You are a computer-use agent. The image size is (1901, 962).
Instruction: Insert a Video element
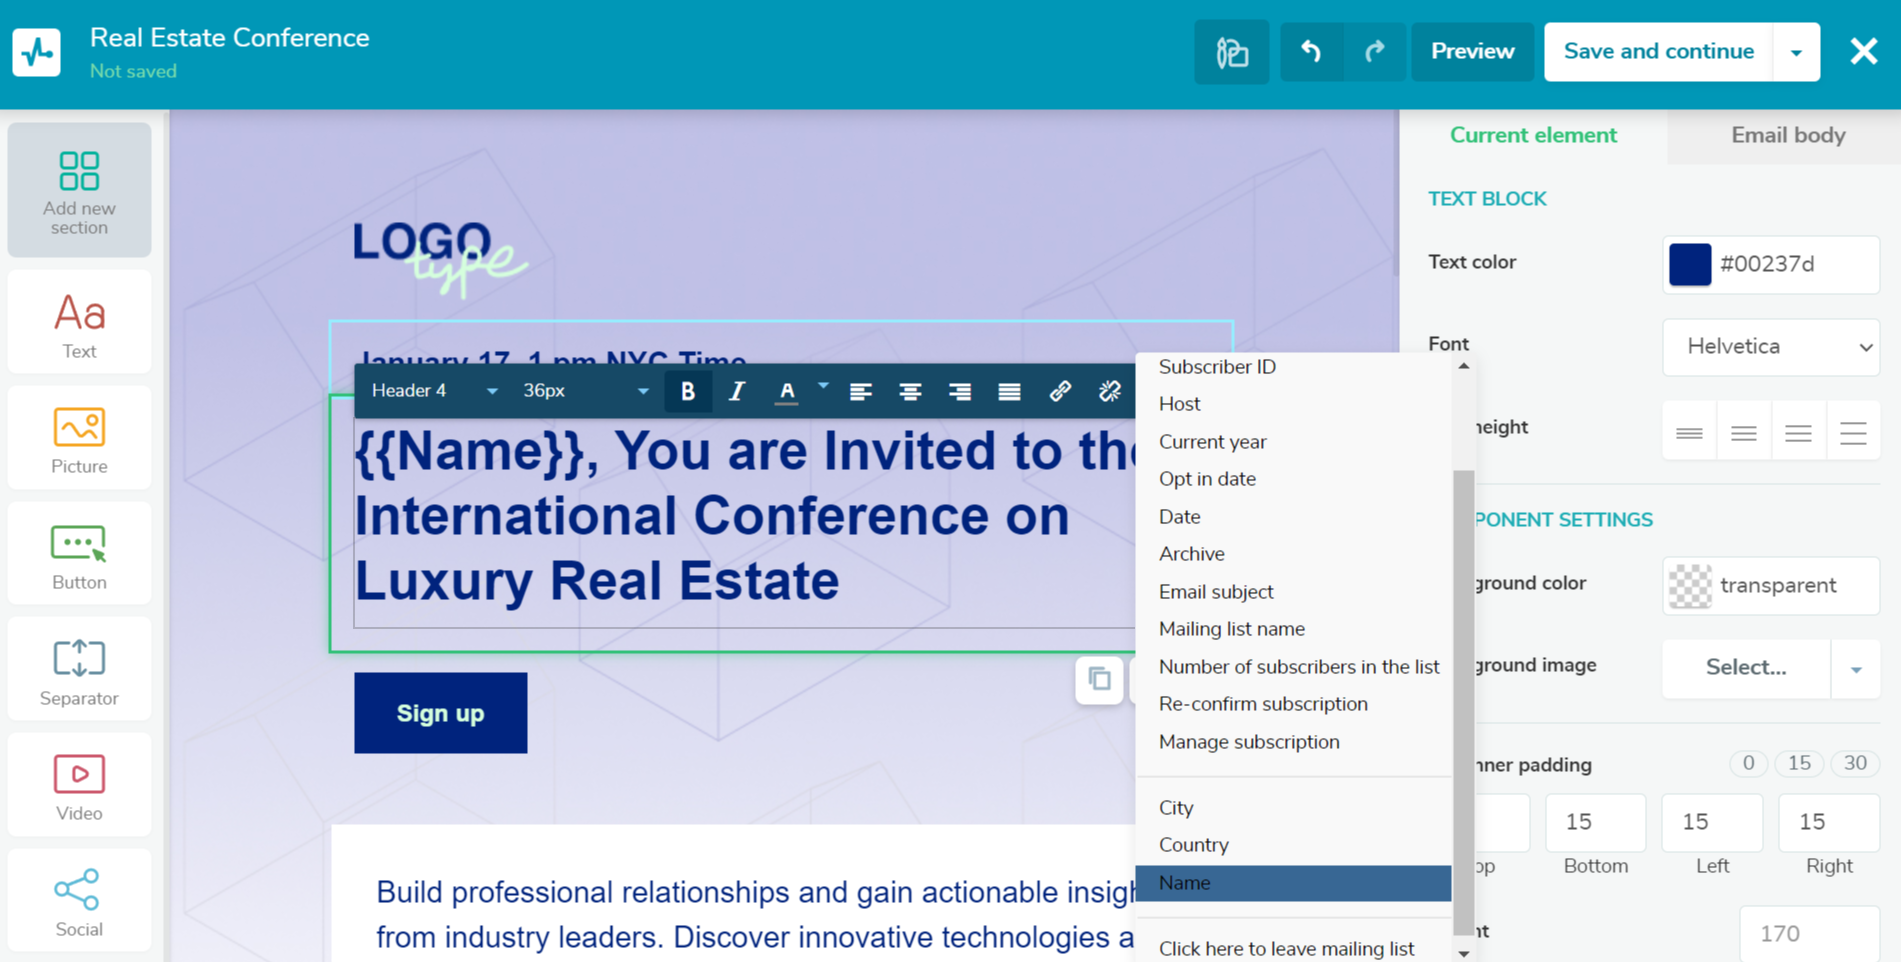tap(79, 784)
